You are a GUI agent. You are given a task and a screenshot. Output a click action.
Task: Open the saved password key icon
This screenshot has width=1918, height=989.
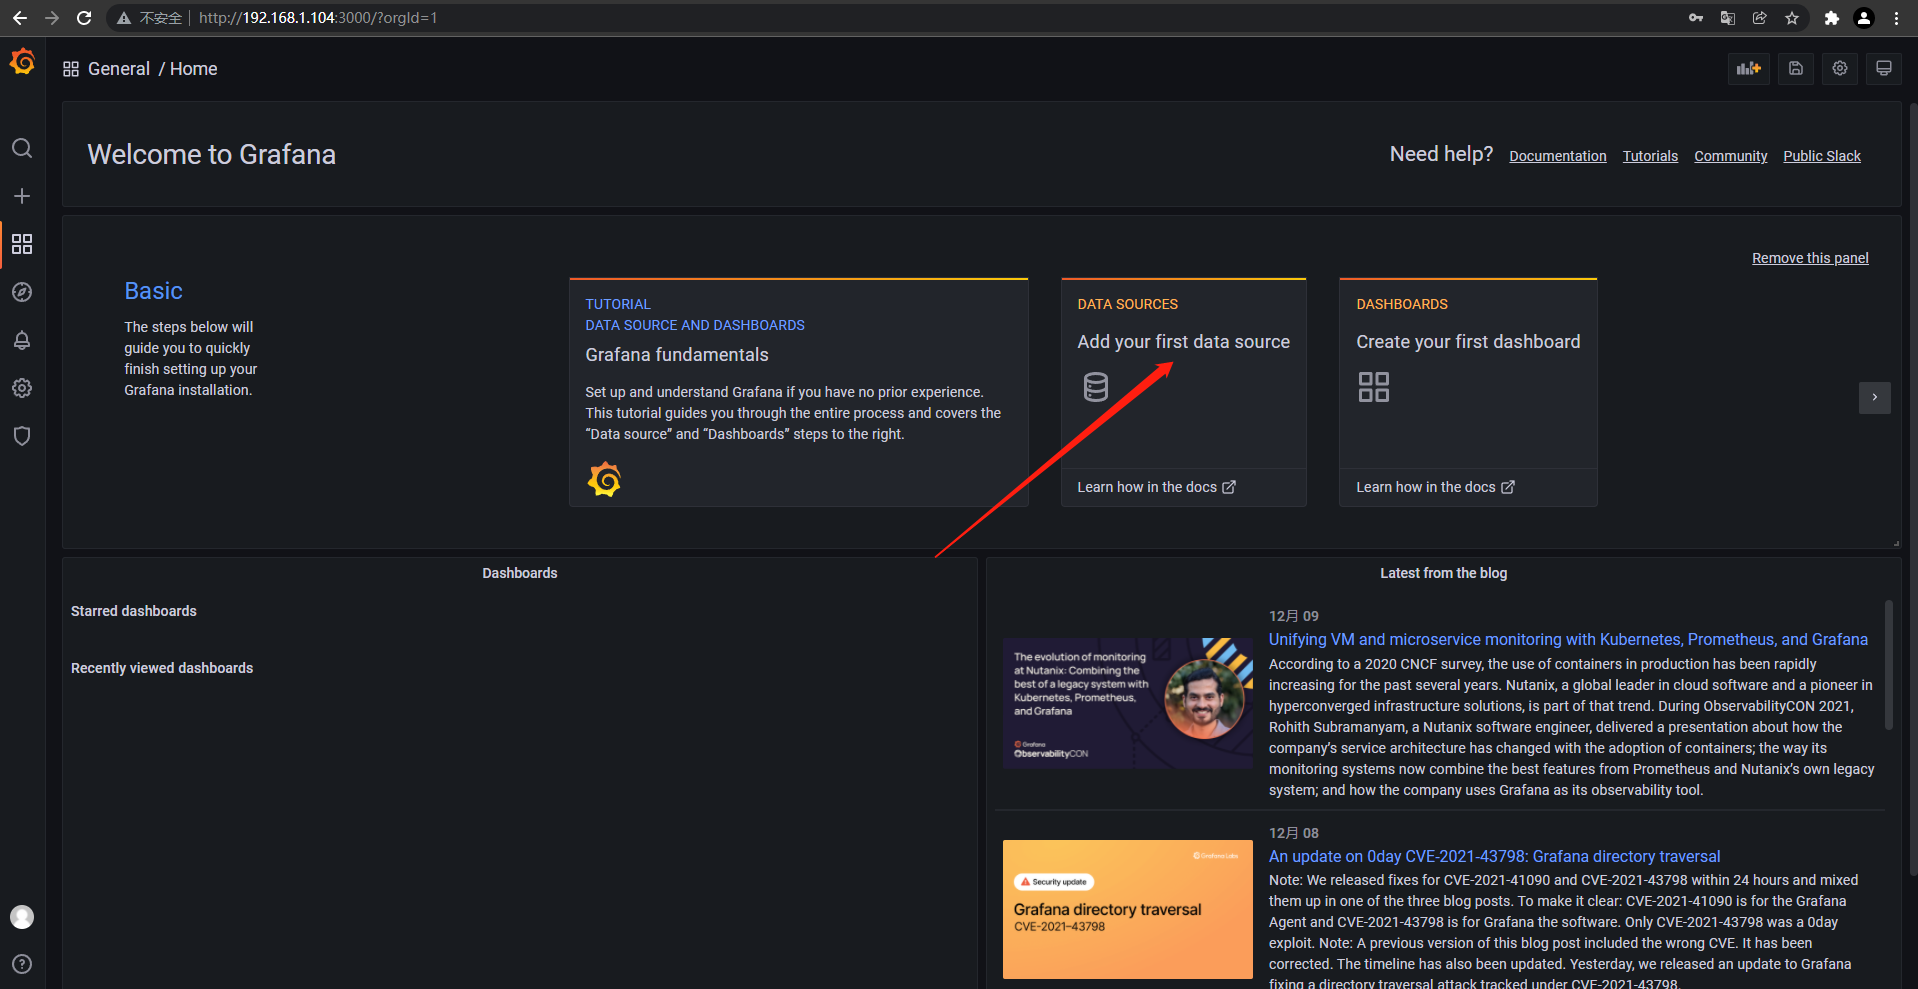(1696, 18)
